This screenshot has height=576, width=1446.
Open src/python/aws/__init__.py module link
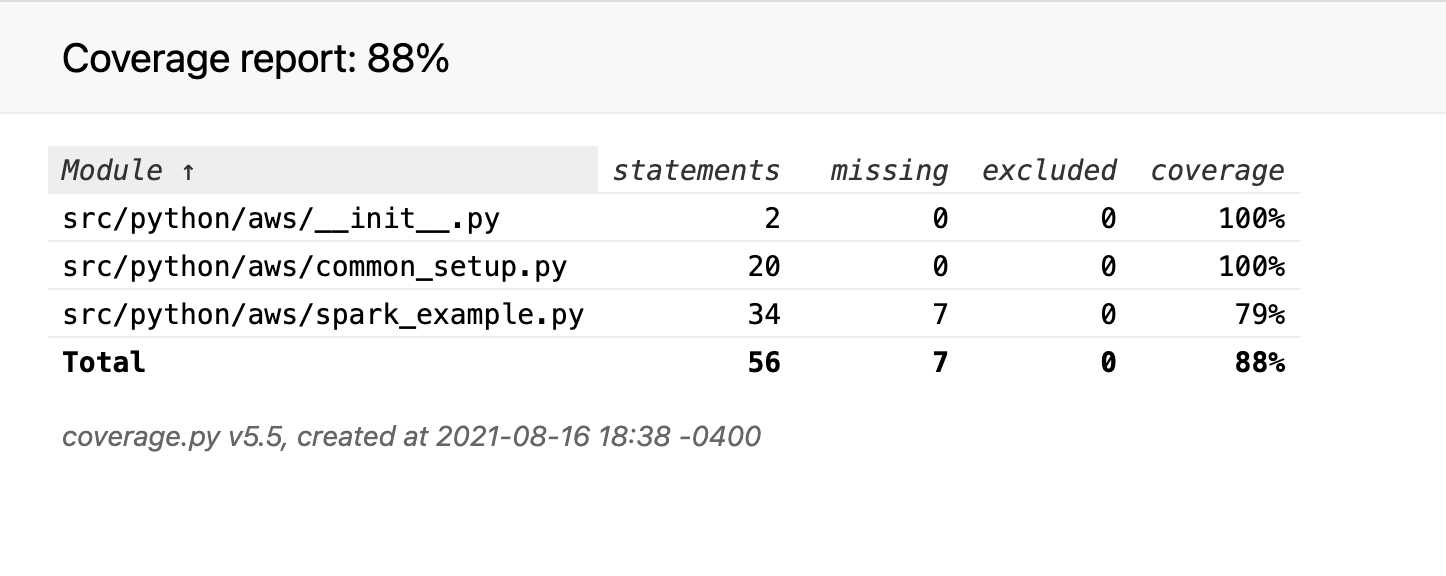(x=280, y=218)
